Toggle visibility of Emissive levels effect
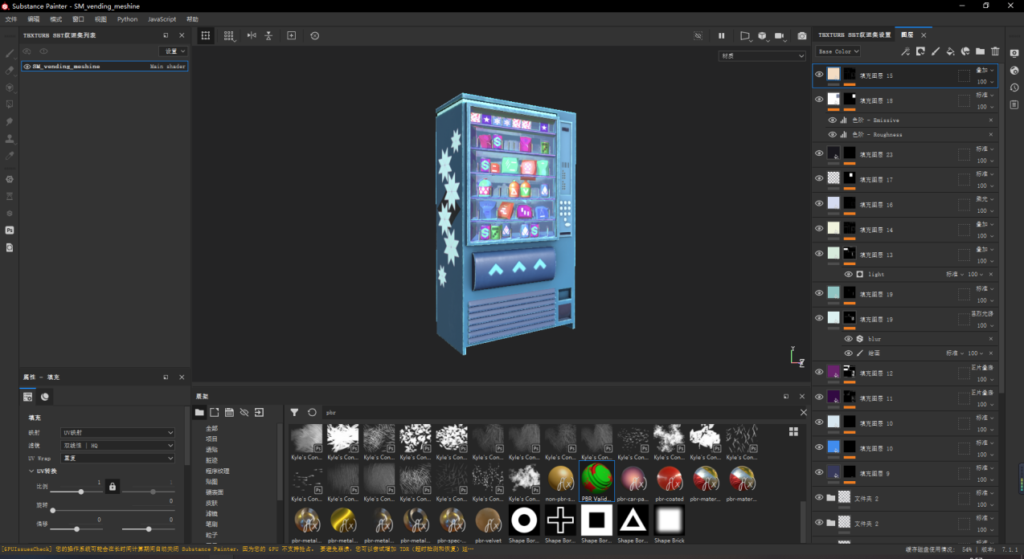This screenshot has width=1024, height=559. (832, 120)
